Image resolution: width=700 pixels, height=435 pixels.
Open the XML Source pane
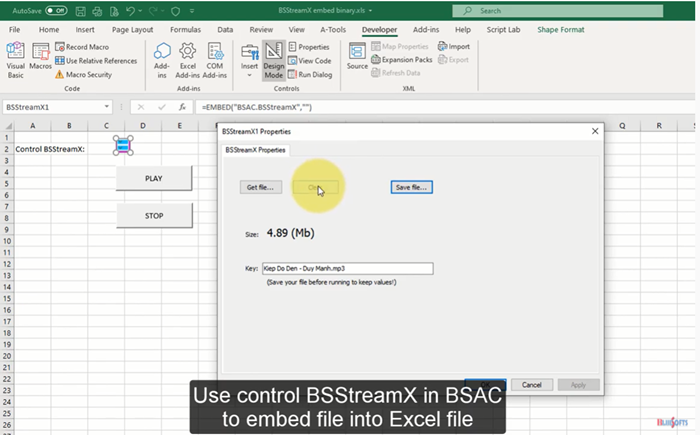357,57
